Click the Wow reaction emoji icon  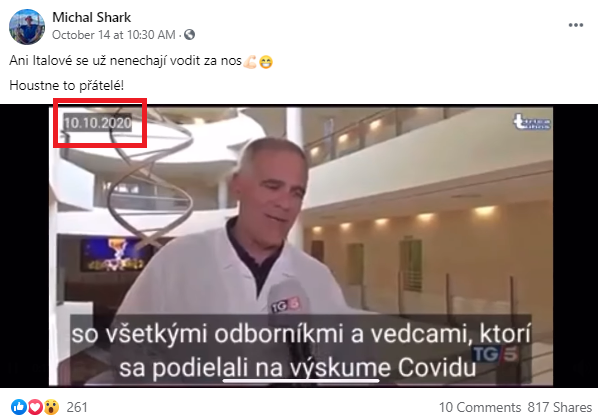pos(51,407)
